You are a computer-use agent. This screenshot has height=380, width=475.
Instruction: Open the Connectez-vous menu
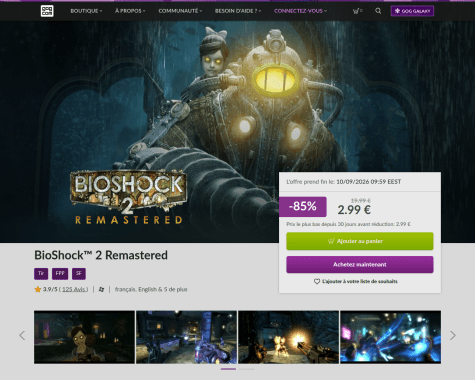tap(300, 11)
